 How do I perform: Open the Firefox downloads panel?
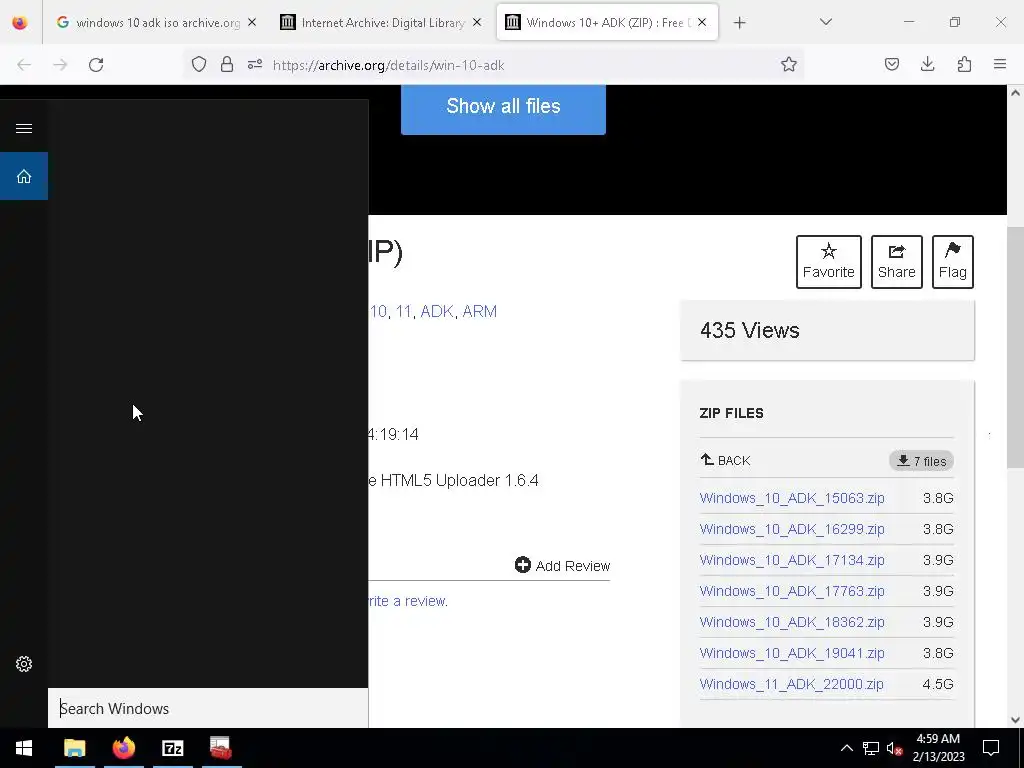[927, 65]
